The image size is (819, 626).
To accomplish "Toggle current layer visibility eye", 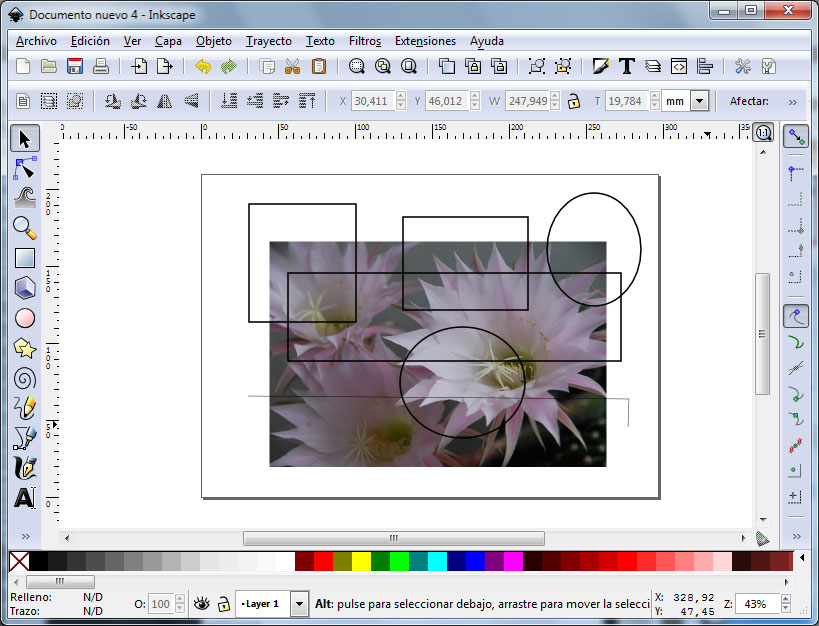I will click(202, 604).
